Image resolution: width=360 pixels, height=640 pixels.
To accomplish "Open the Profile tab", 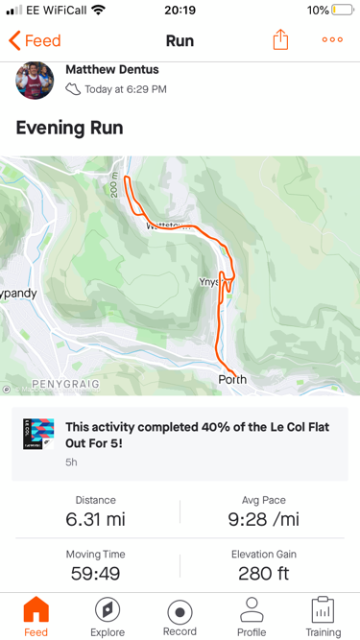I will pyautogui.click(x=252, y=617).
